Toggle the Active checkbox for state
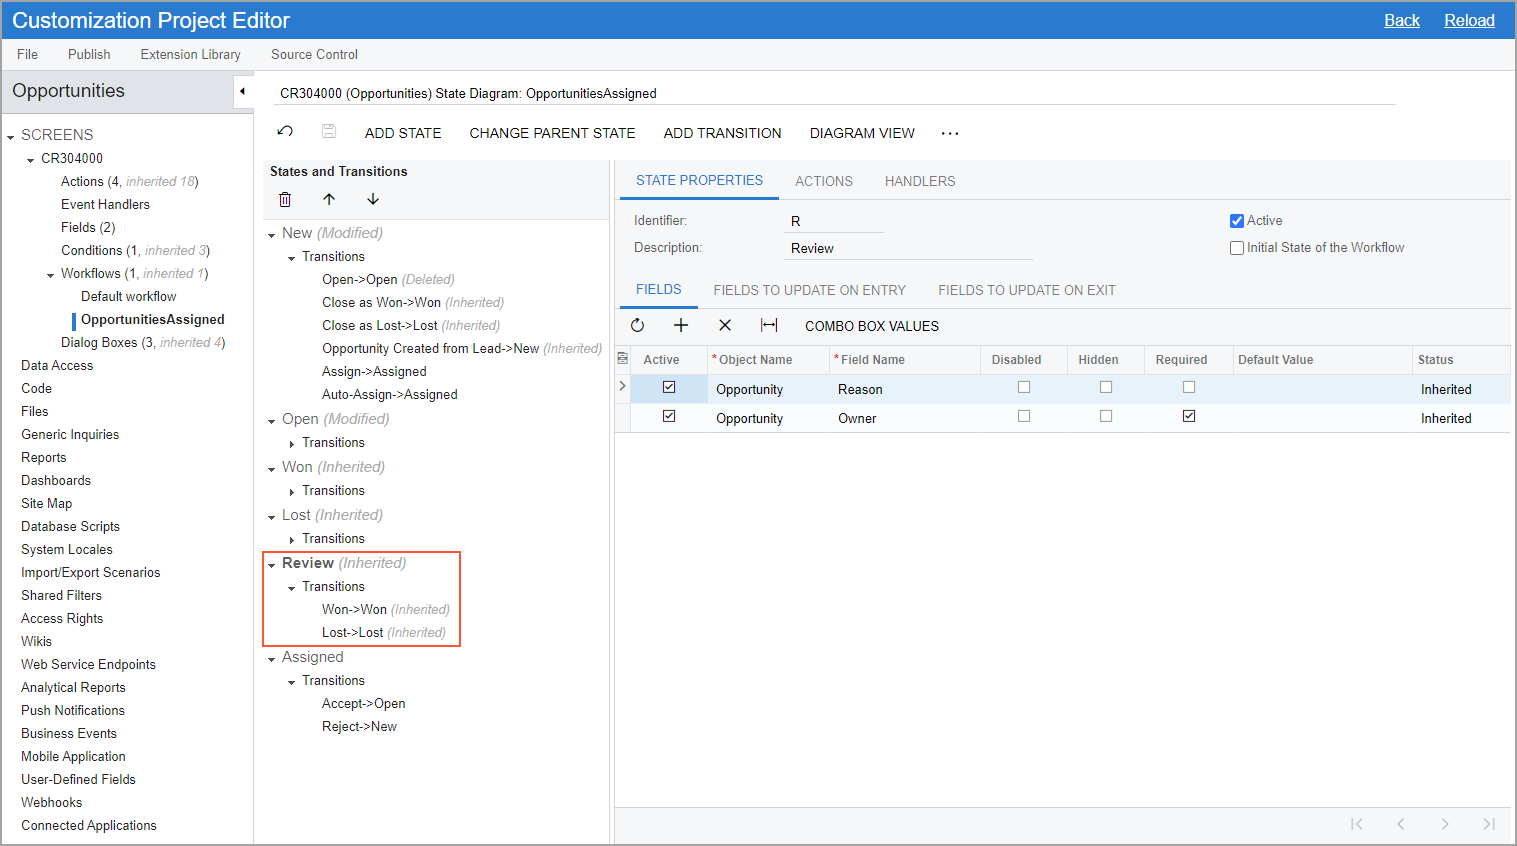The width and height of the screenshot is (1517, 846). [x=1237, y=221]
